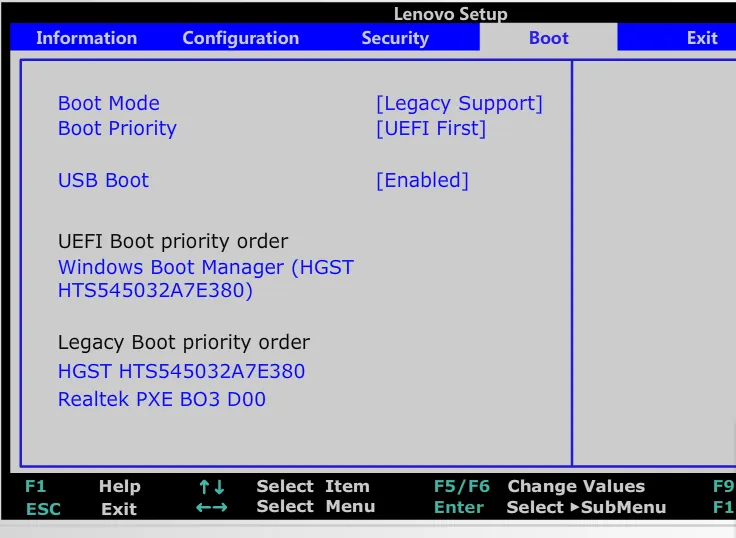Open the [UEFI First] Boot Priority value
Viewport: 736px width, 538px height.
click(x=431, y=128)
